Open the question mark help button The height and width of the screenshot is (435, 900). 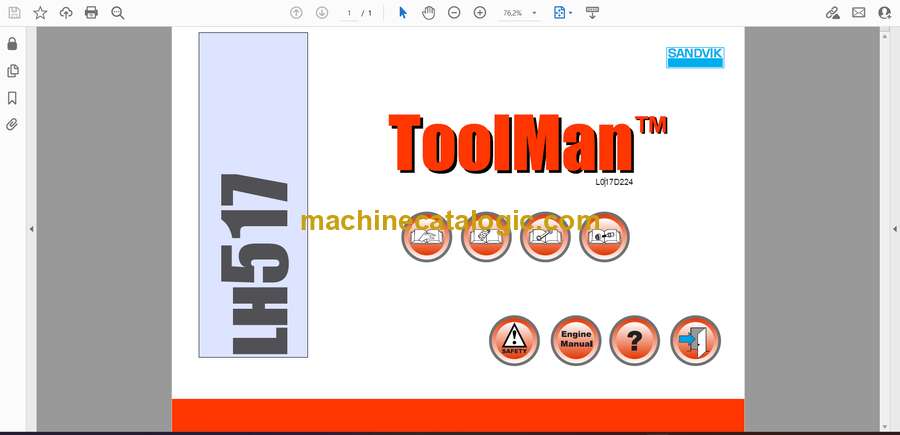point(634,340)
